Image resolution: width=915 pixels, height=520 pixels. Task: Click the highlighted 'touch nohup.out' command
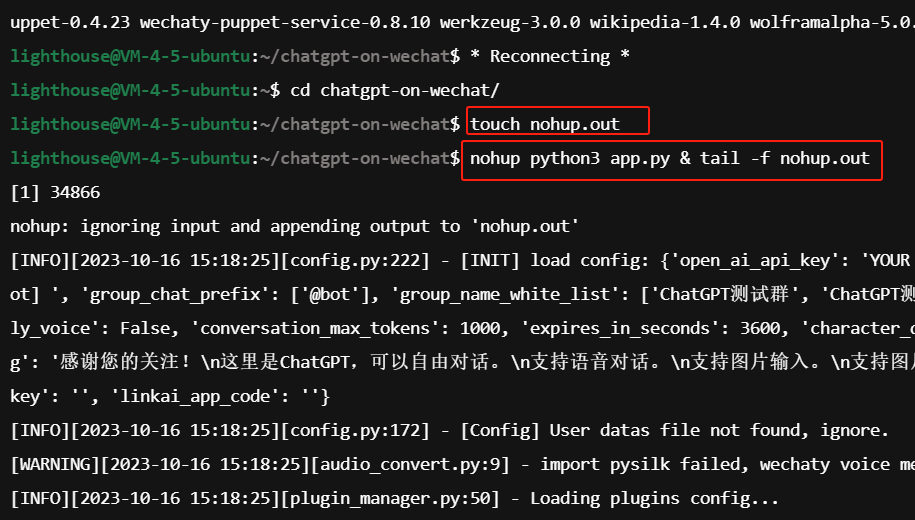(x=546, y=124)
